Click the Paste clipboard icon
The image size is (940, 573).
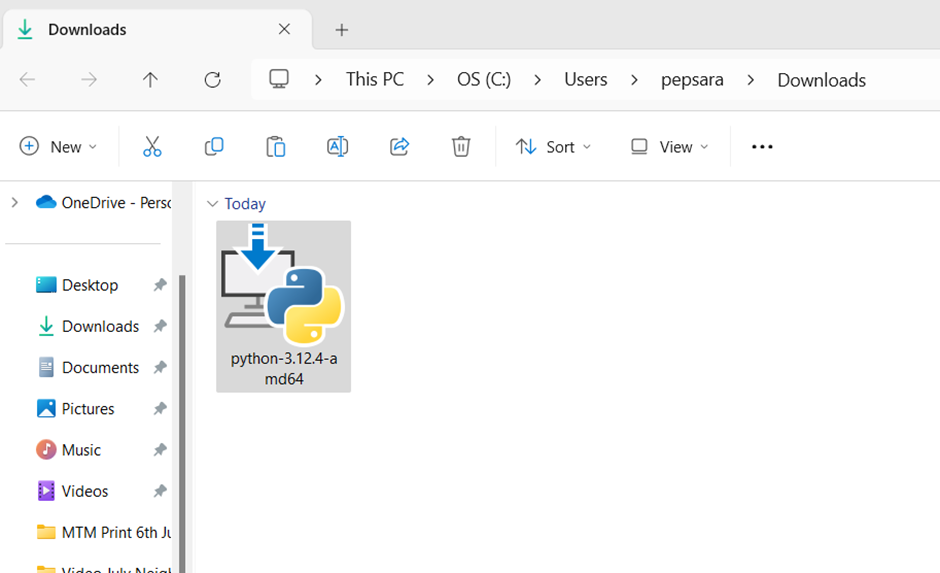tap(275, 146)
